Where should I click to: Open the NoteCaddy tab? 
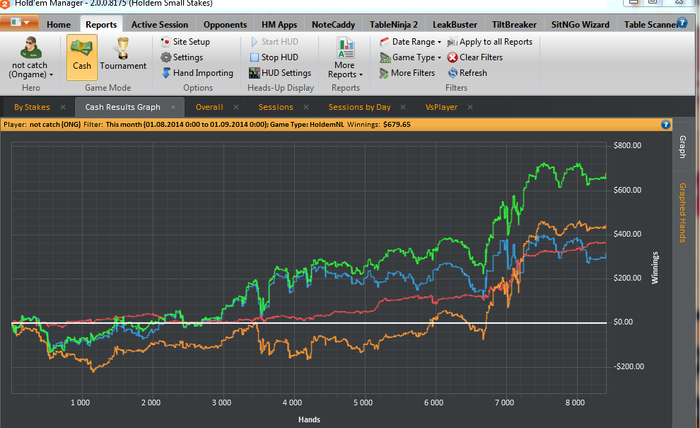(x=333, y=25)
